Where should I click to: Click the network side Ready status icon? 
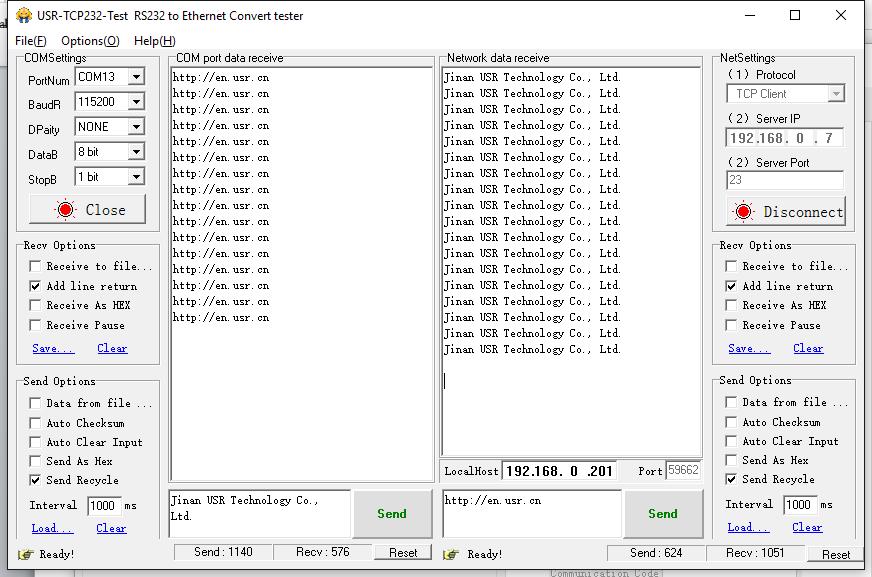click(451, 554)
